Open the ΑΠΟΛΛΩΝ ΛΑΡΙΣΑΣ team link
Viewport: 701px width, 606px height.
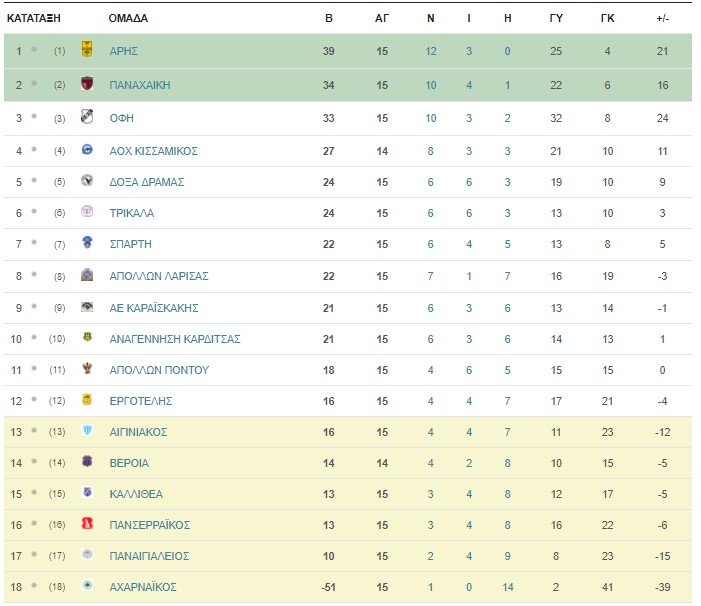[159, 276]
